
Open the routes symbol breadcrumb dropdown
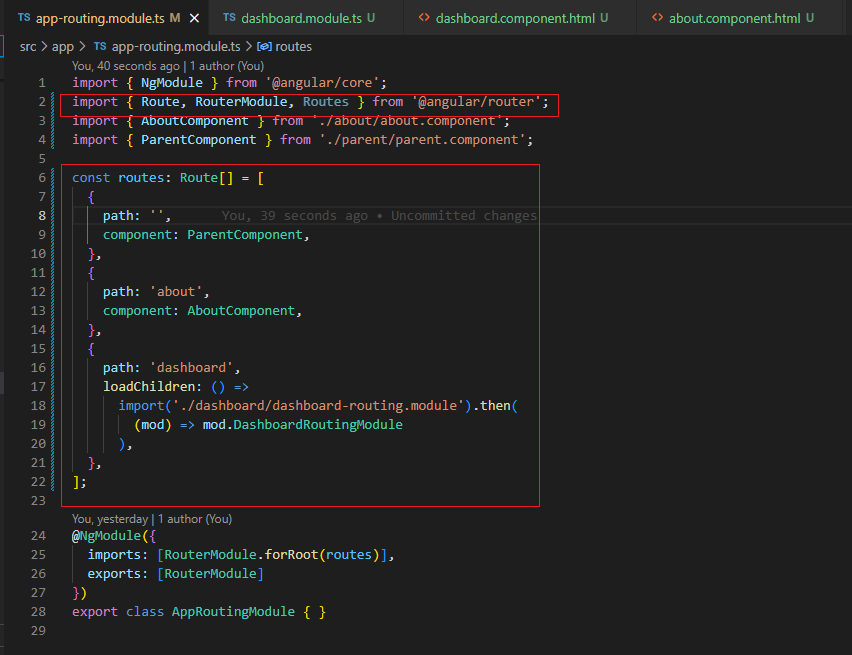click(x=293, y=46)
